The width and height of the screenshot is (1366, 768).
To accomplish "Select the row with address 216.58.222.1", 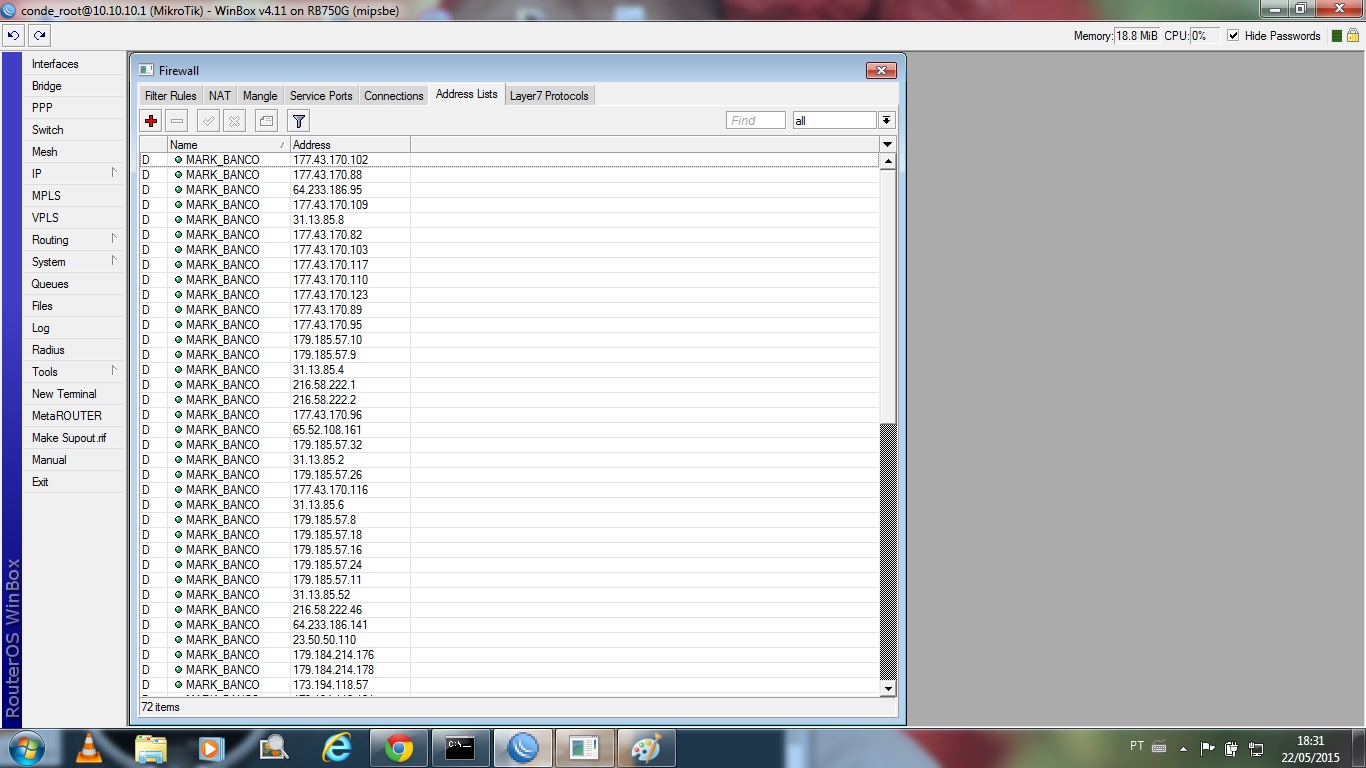I will [510, 385].
